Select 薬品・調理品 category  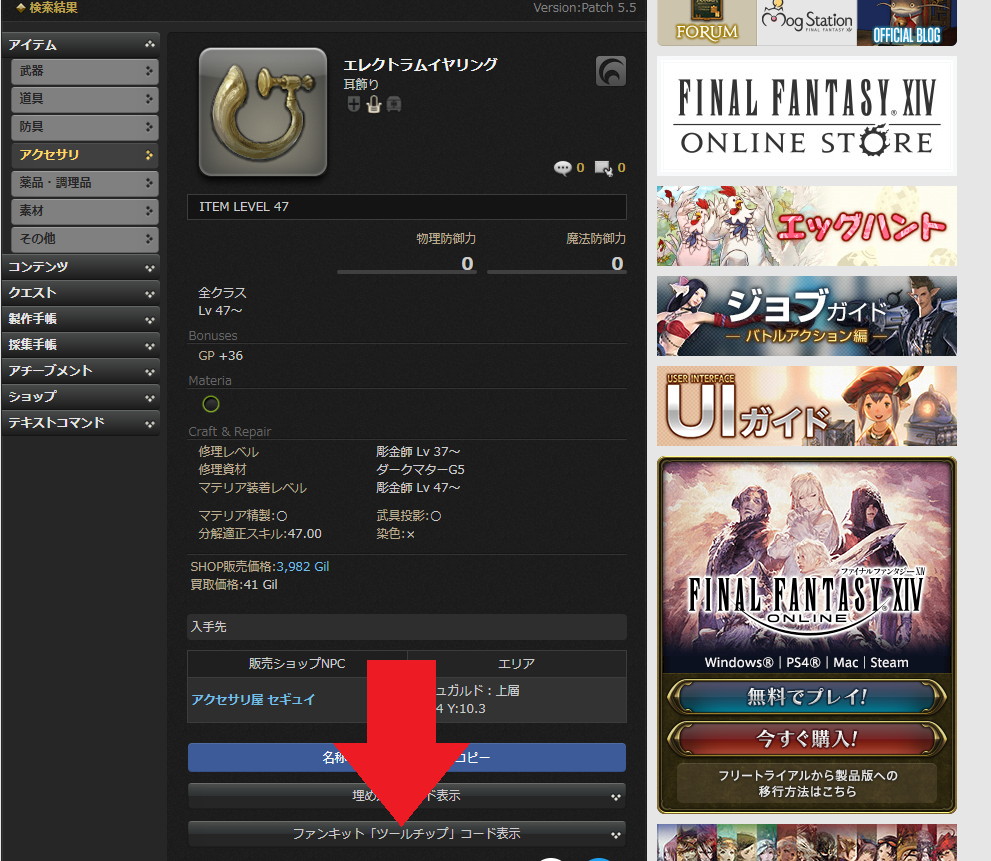(85, 183)
